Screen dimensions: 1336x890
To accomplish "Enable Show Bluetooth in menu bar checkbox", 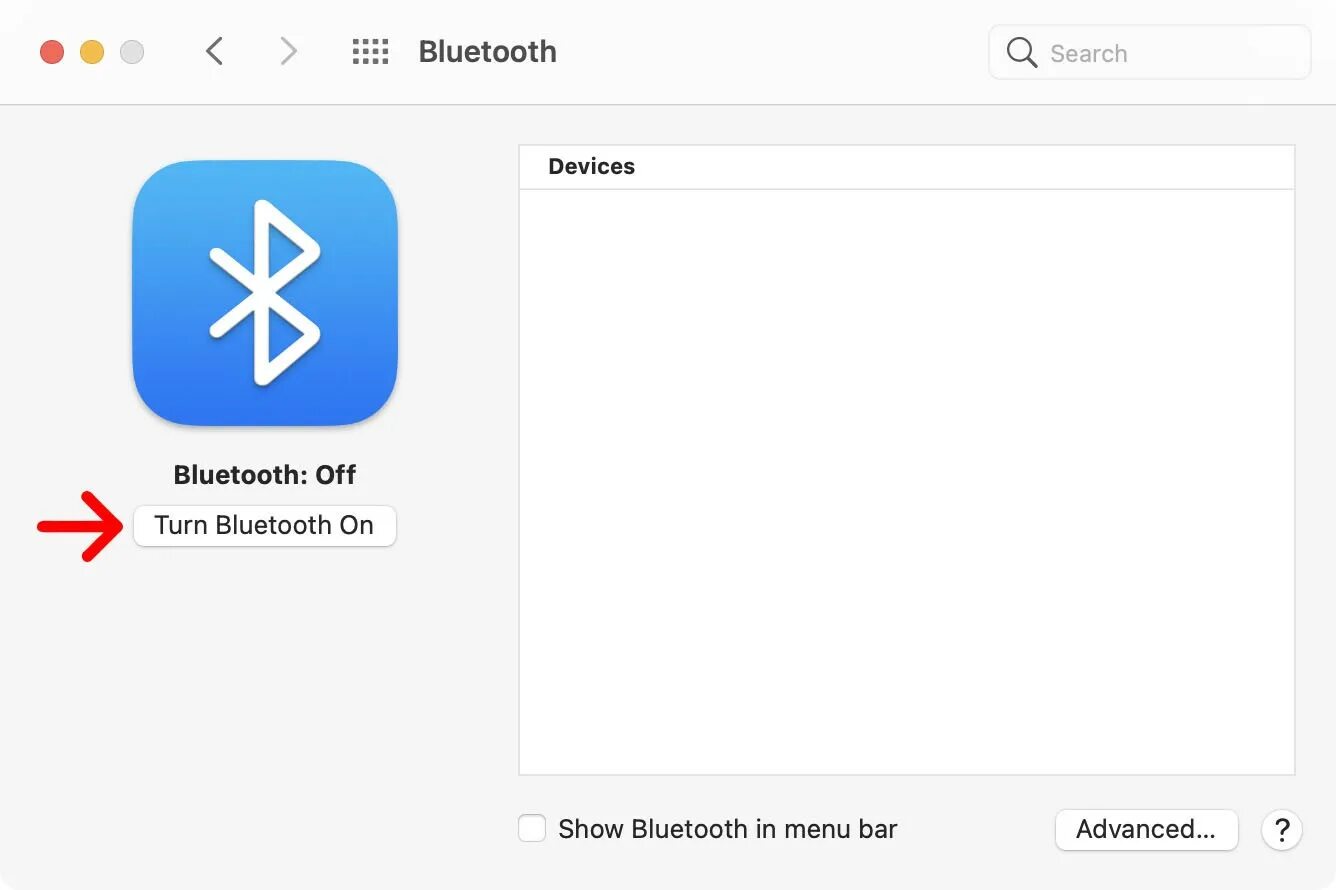I will click(x=532, y=828).
